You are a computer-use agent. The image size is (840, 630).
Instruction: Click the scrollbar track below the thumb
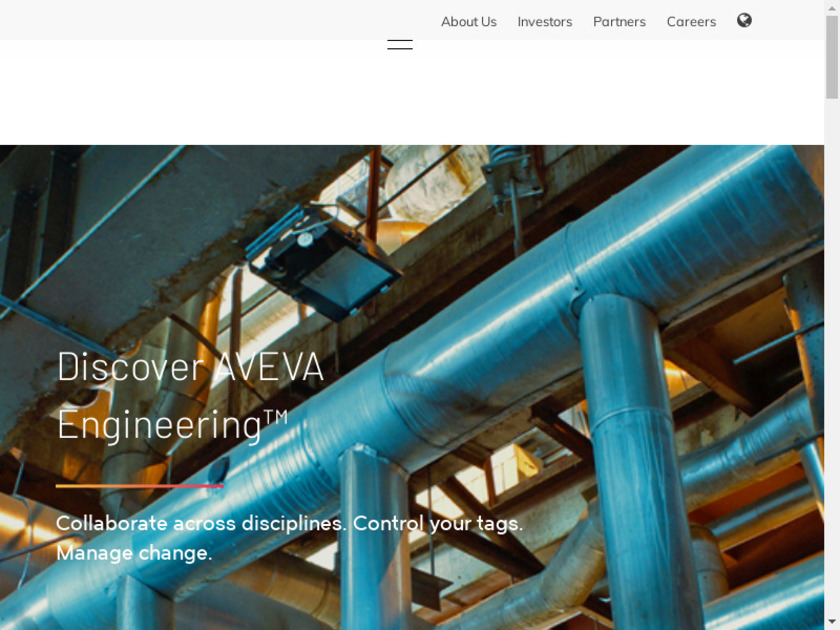pyautogui.click(x=832, y=359)
